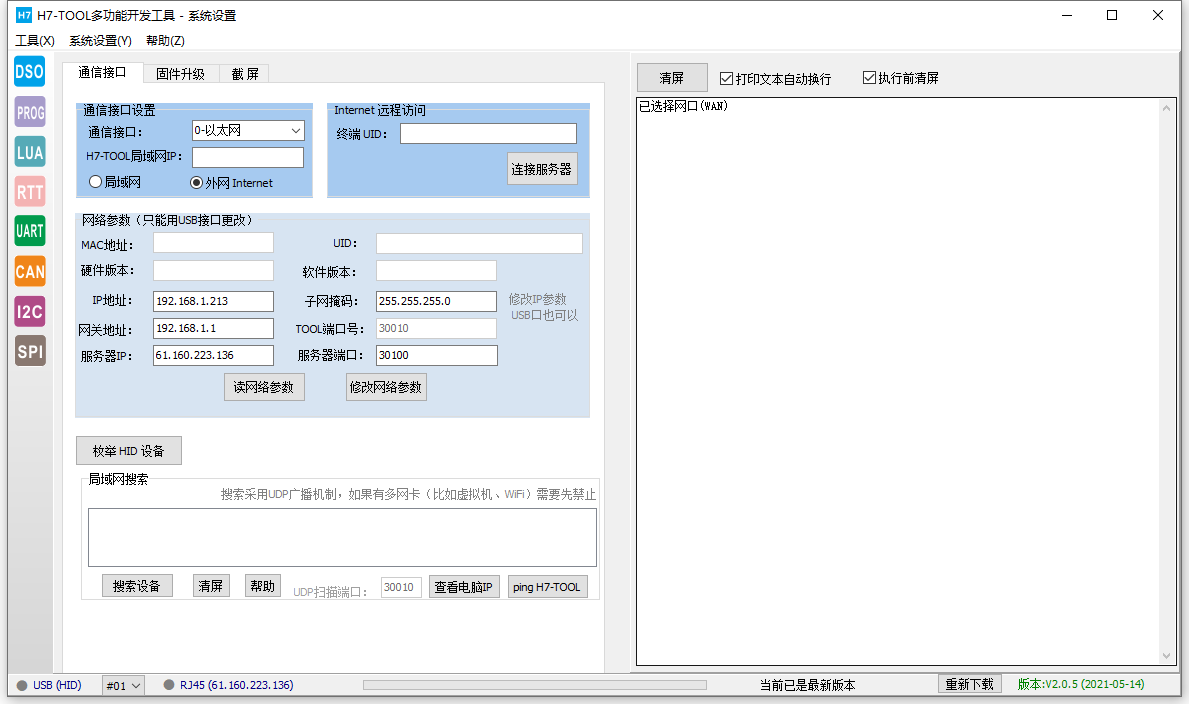Select the 外网 Internet radio option

pos(231,183)
